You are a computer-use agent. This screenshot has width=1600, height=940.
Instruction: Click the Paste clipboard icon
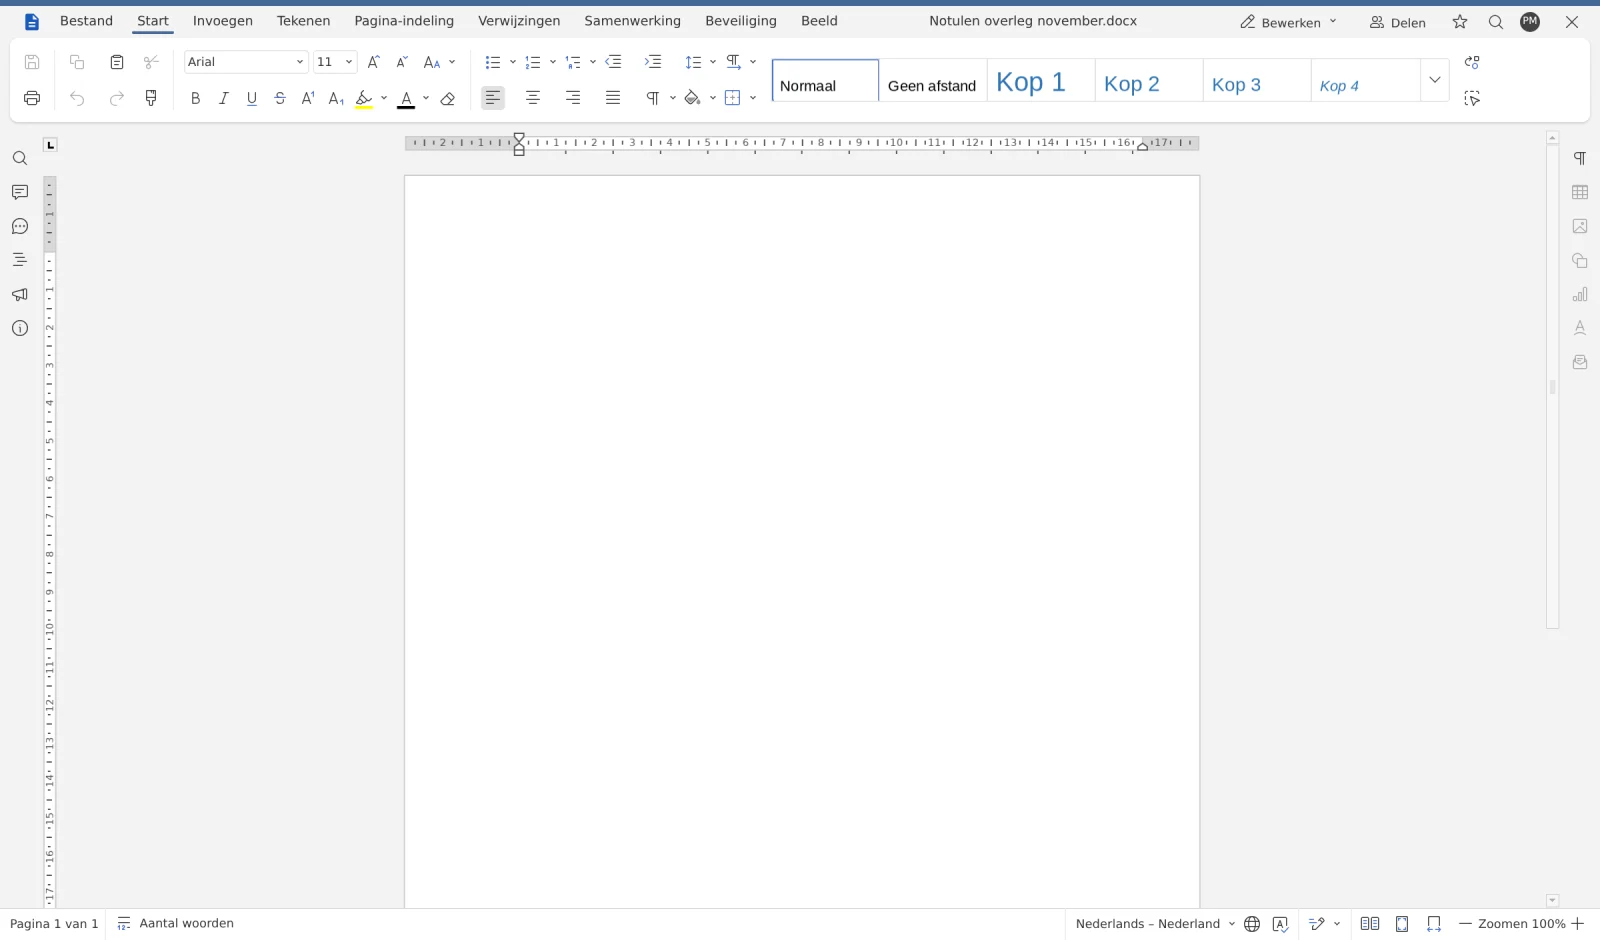117,62
